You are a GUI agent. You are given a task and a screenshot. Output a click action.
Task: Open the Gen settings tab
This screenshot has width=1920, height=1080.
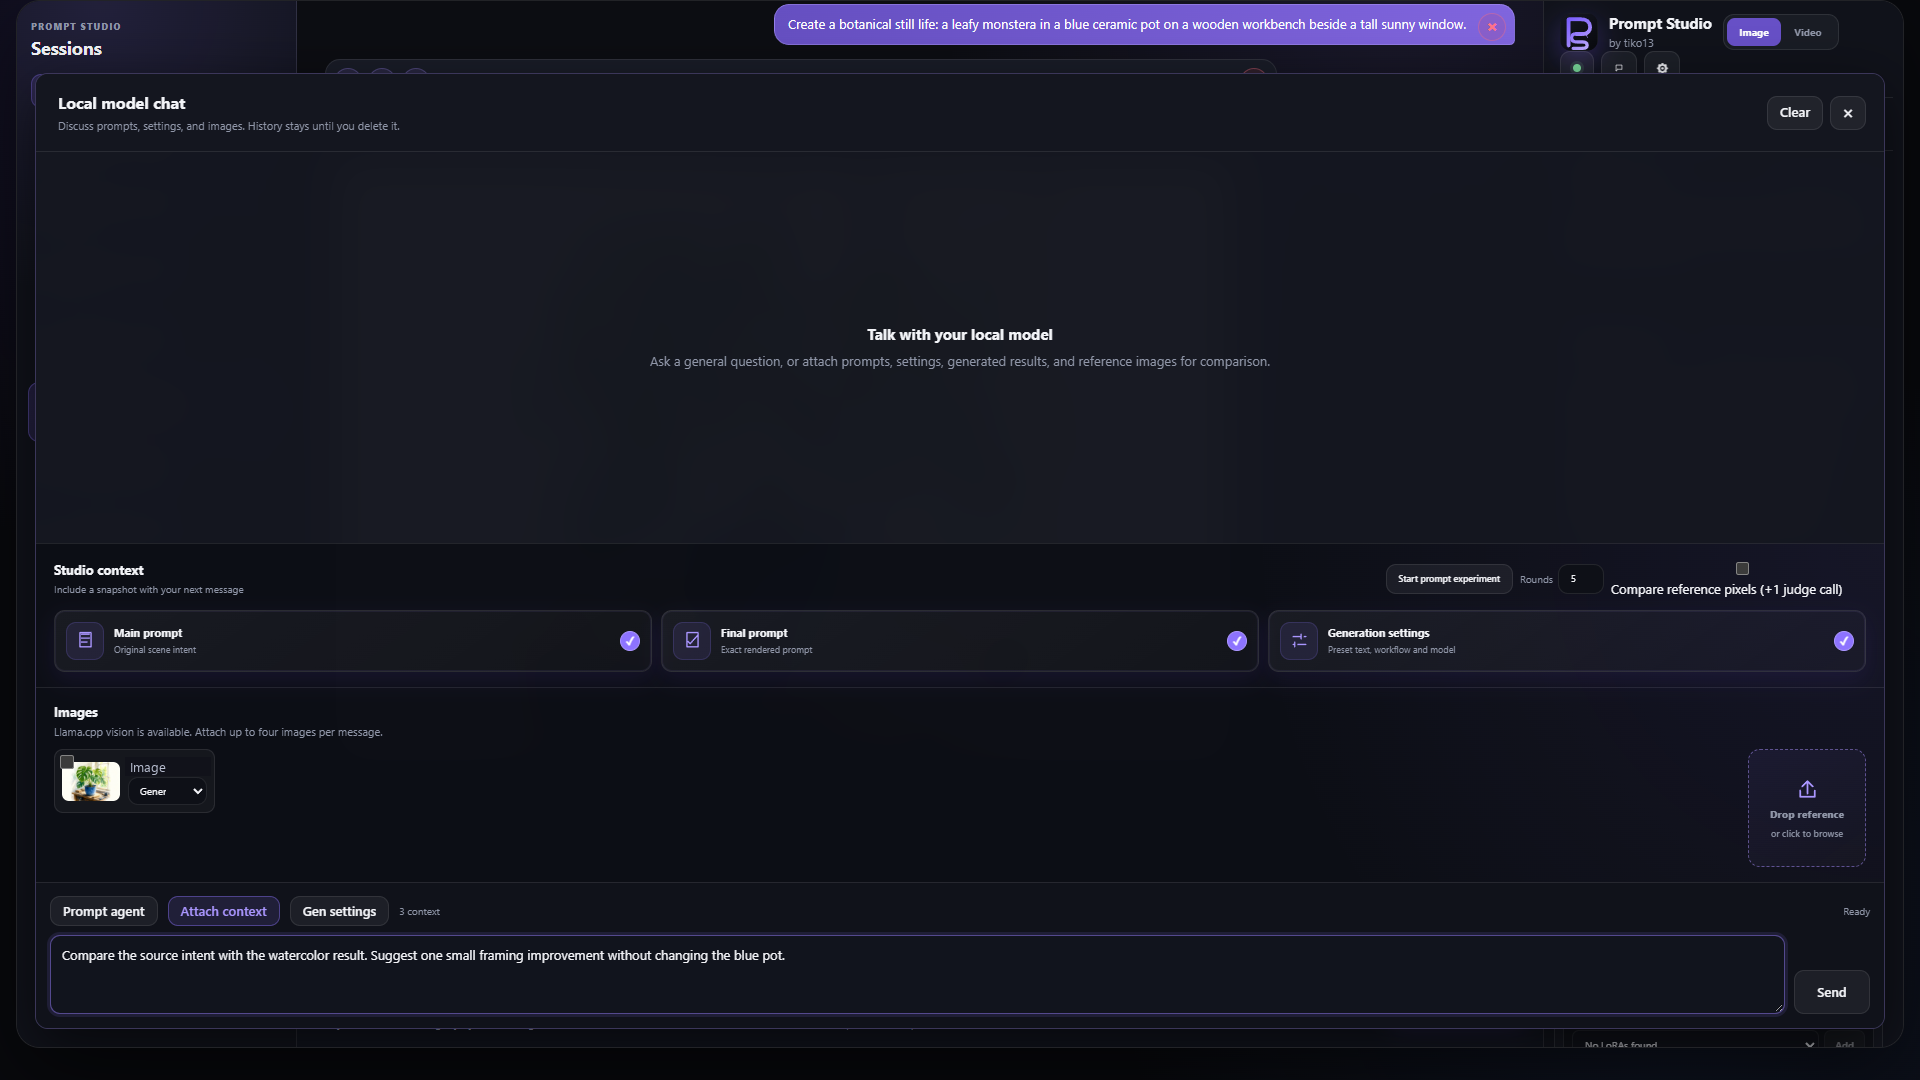tap(339, 911)
